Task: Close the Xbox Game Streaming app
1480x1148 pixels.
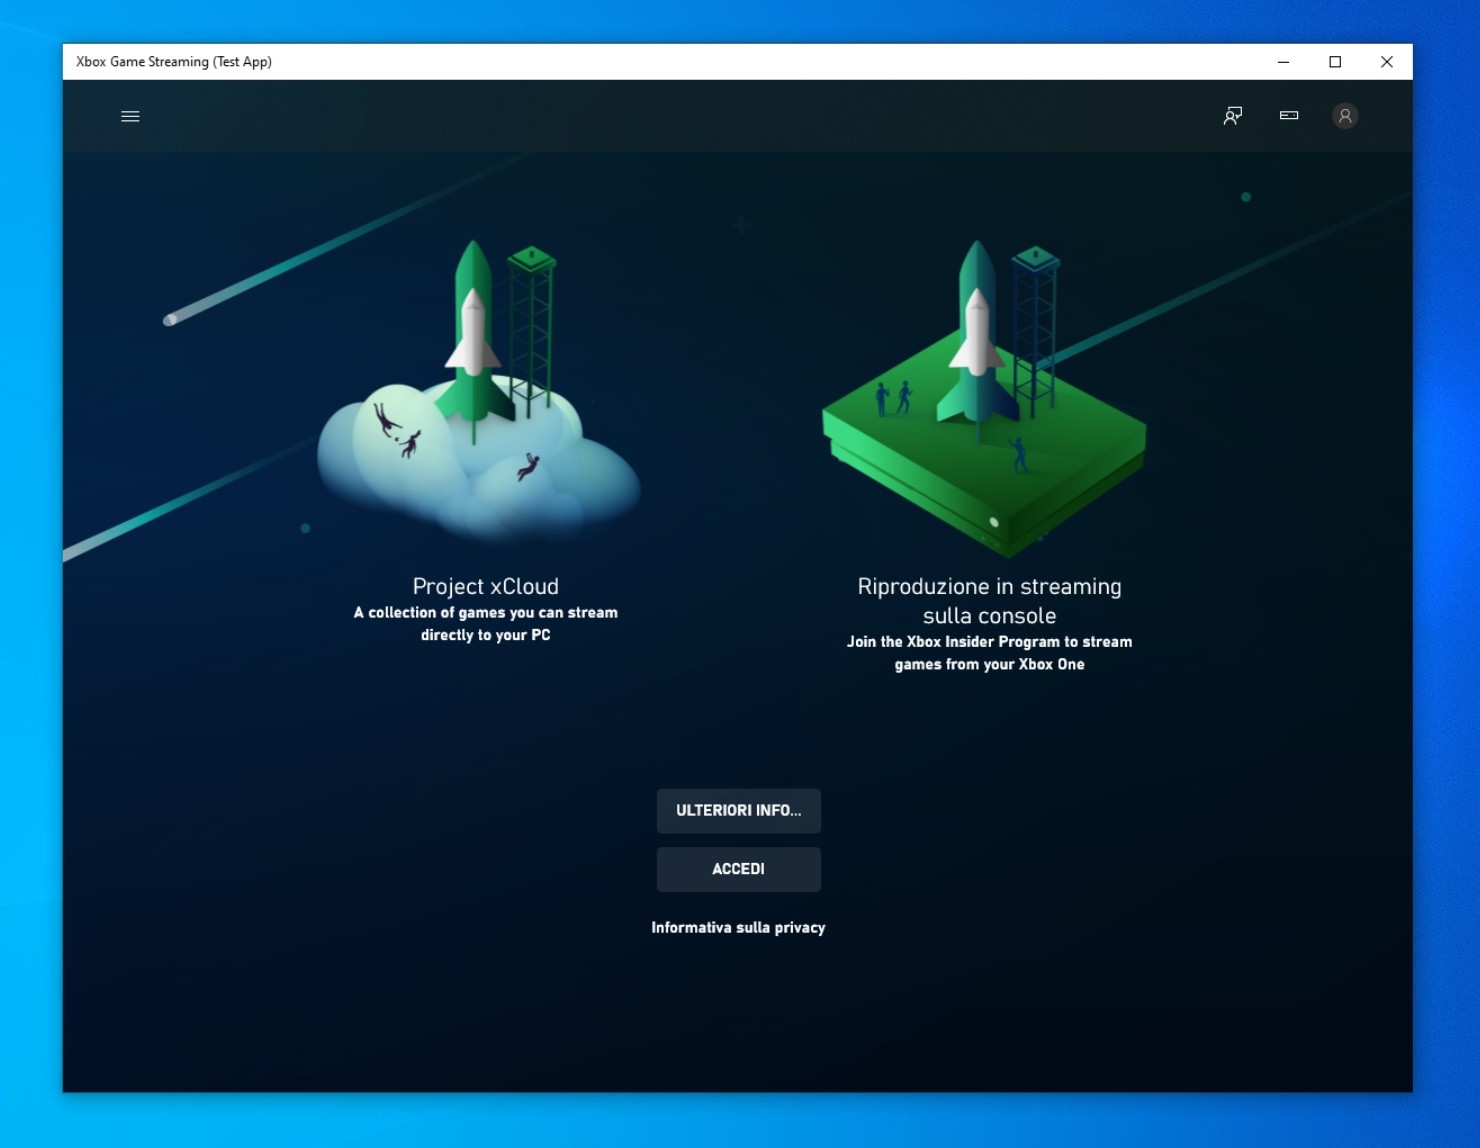Action: tap(1387, 61)
